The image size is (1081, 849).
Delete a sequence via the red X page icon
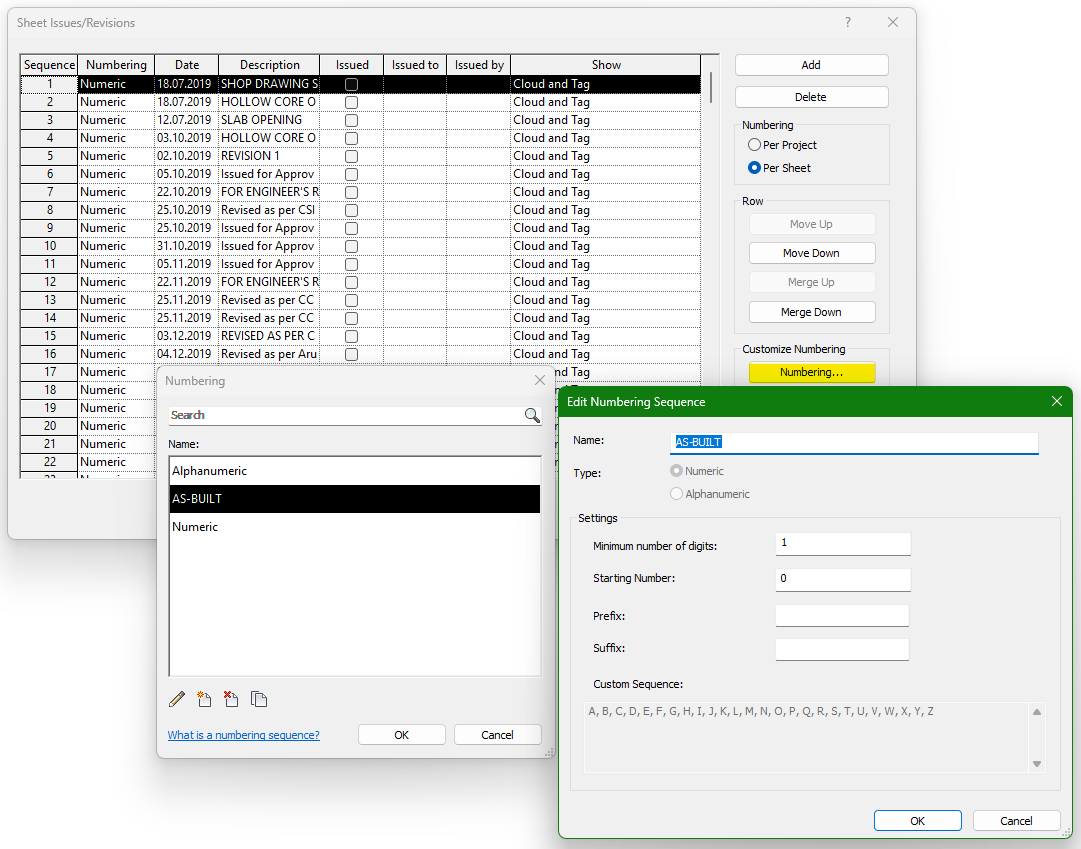[231, 699]
